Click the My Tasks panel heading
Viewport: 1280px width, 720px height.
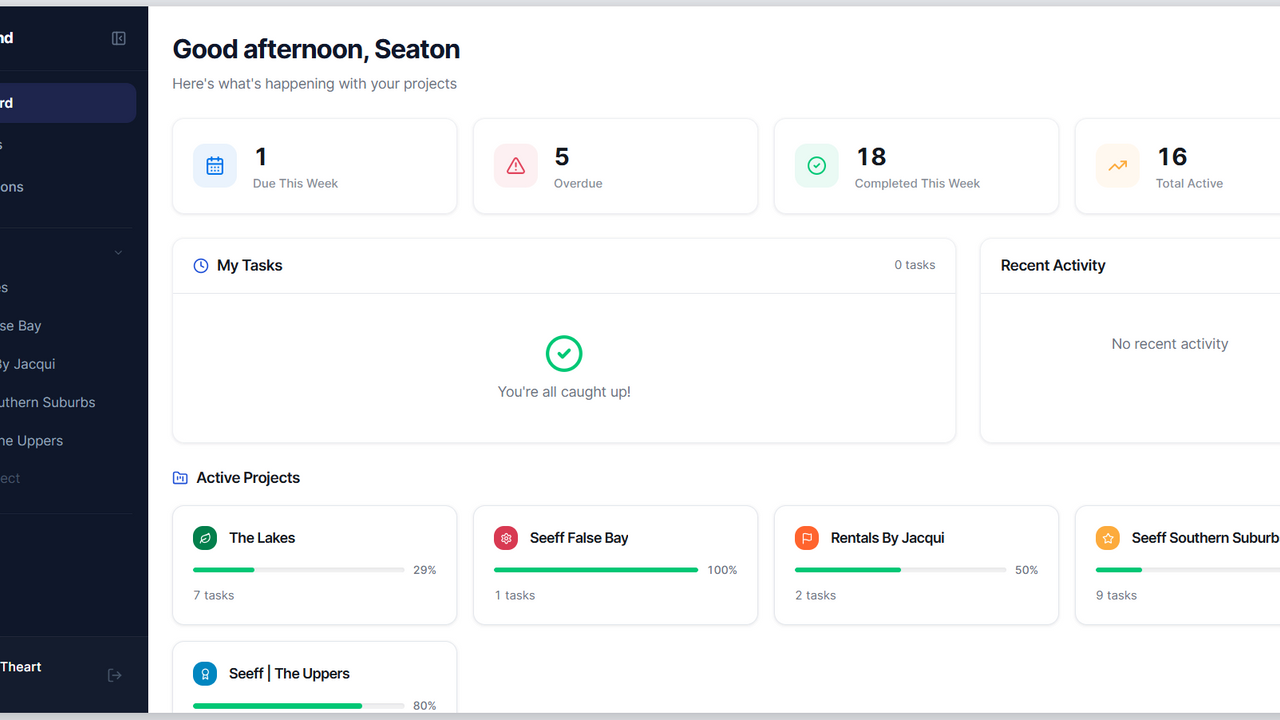pos(250,266)
